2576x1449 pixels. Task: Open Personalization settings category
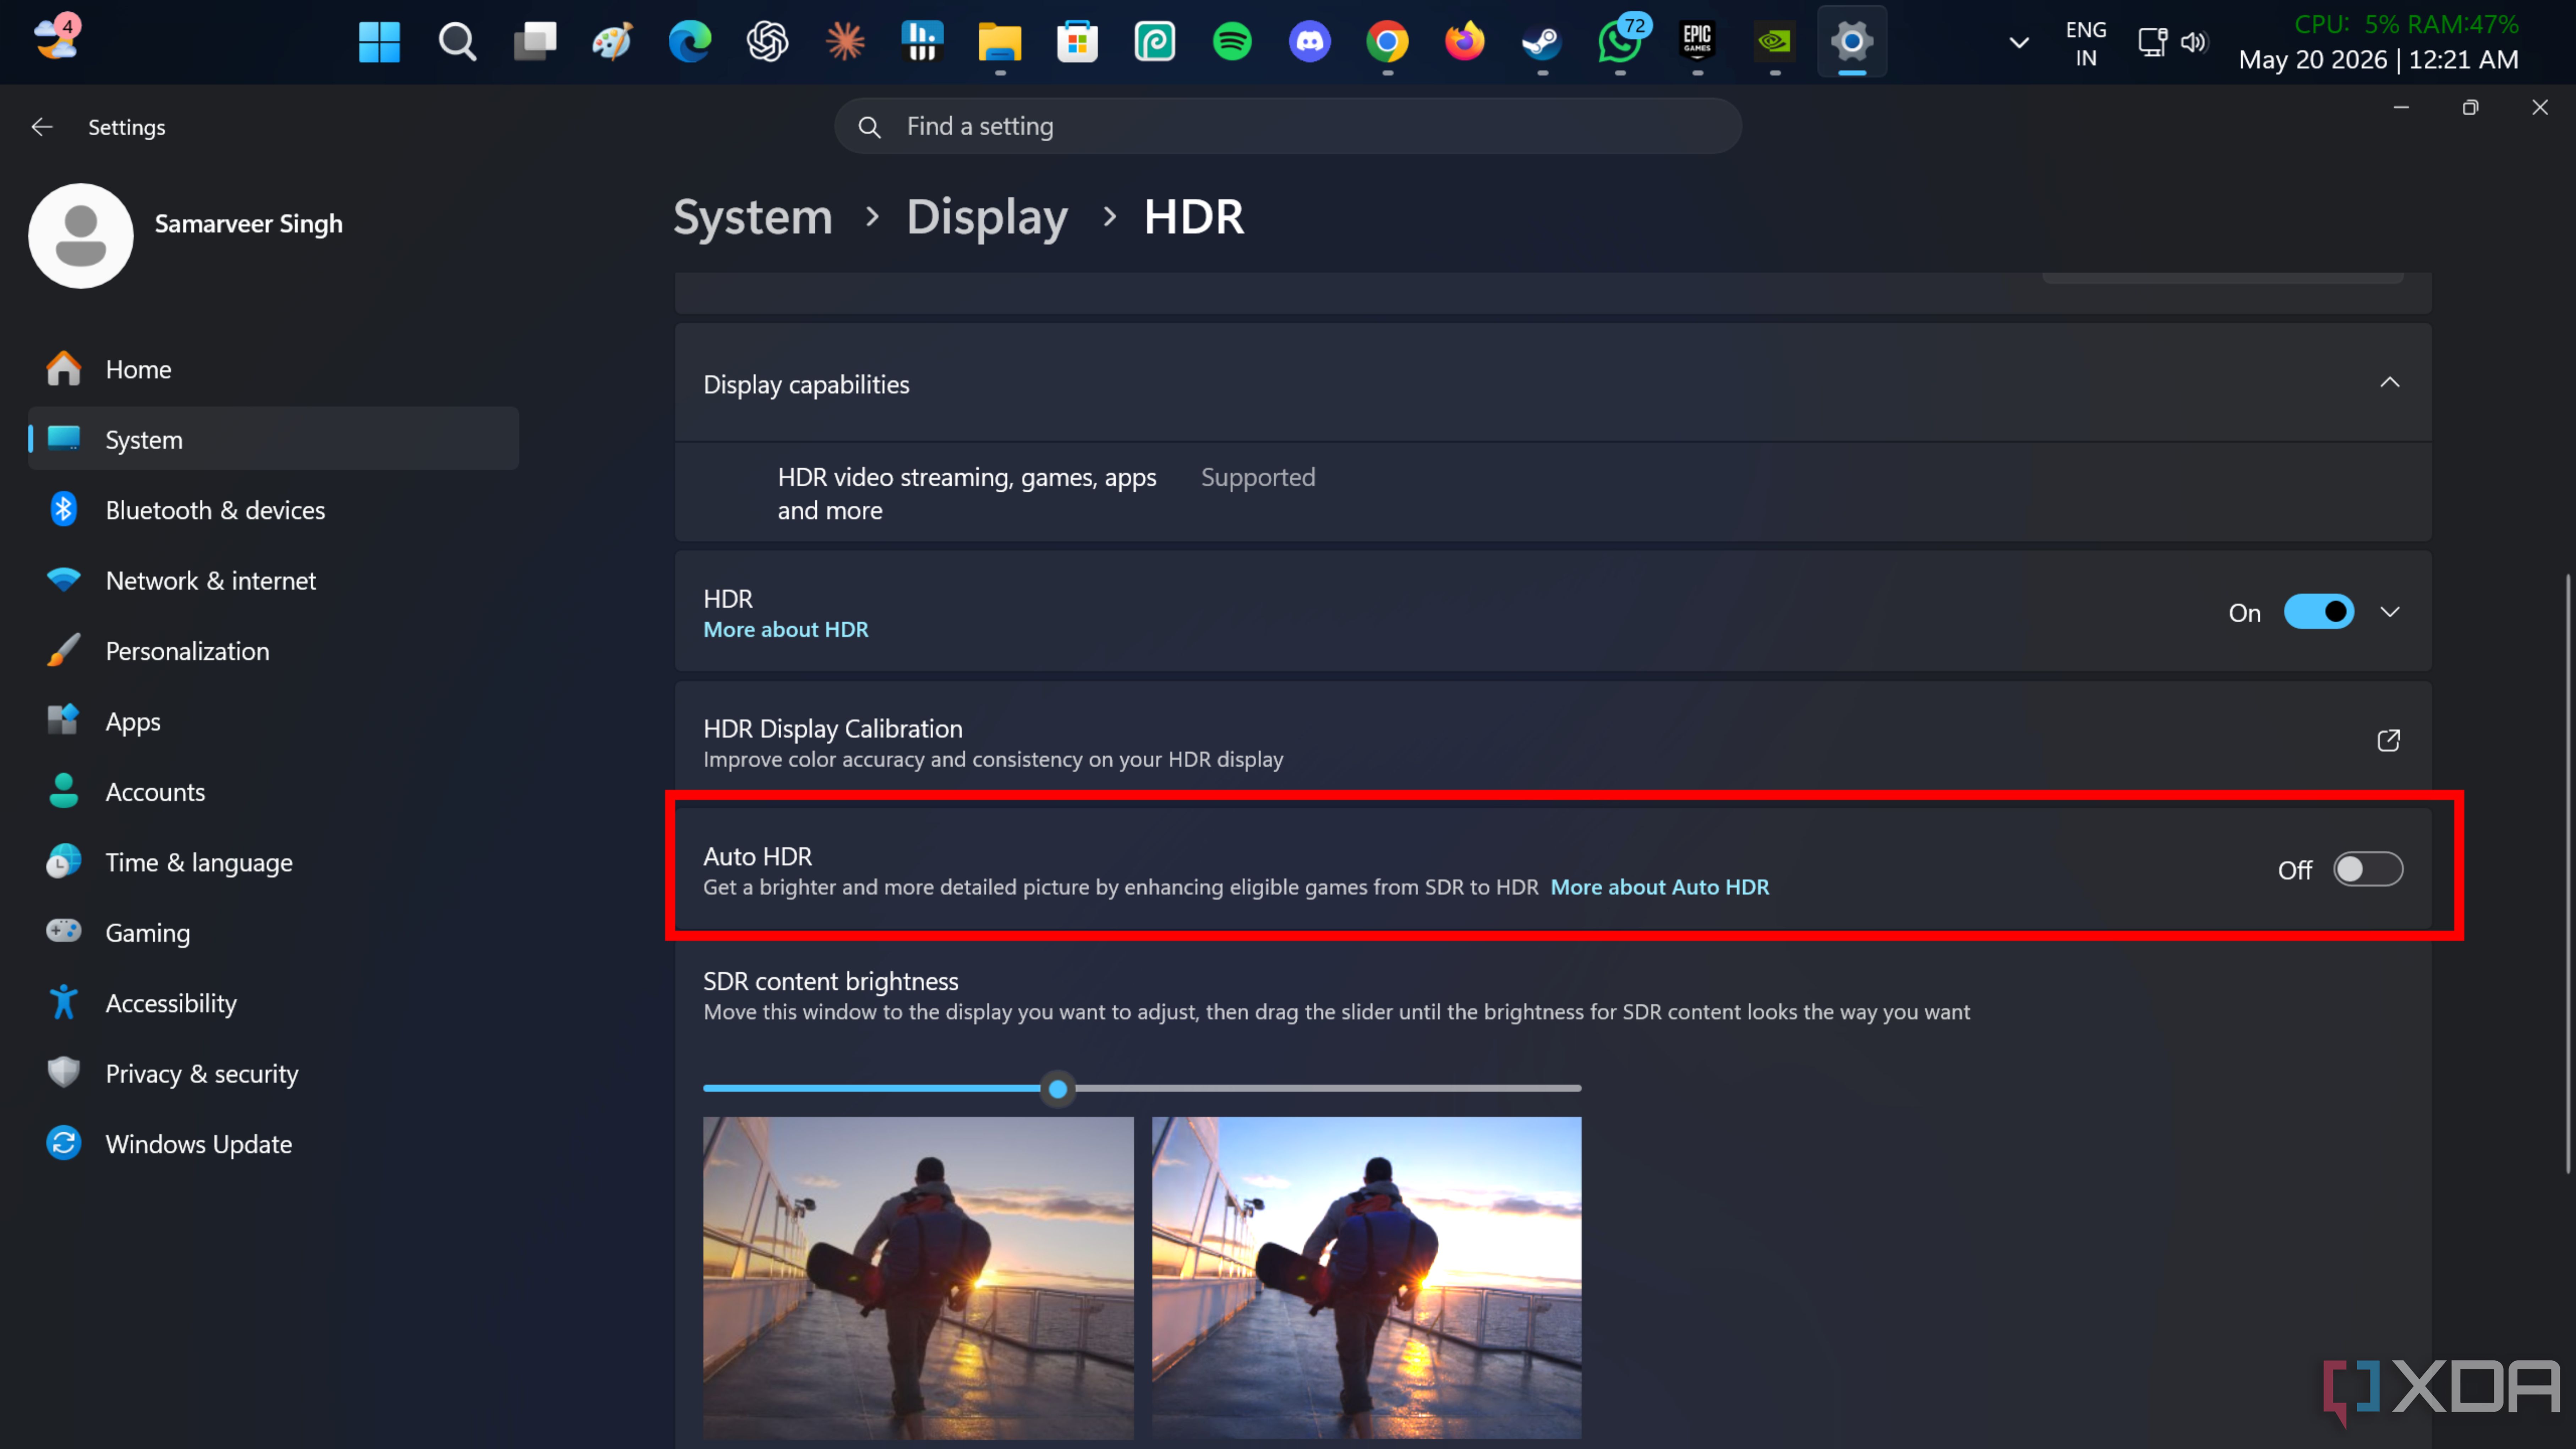[273, 651]
